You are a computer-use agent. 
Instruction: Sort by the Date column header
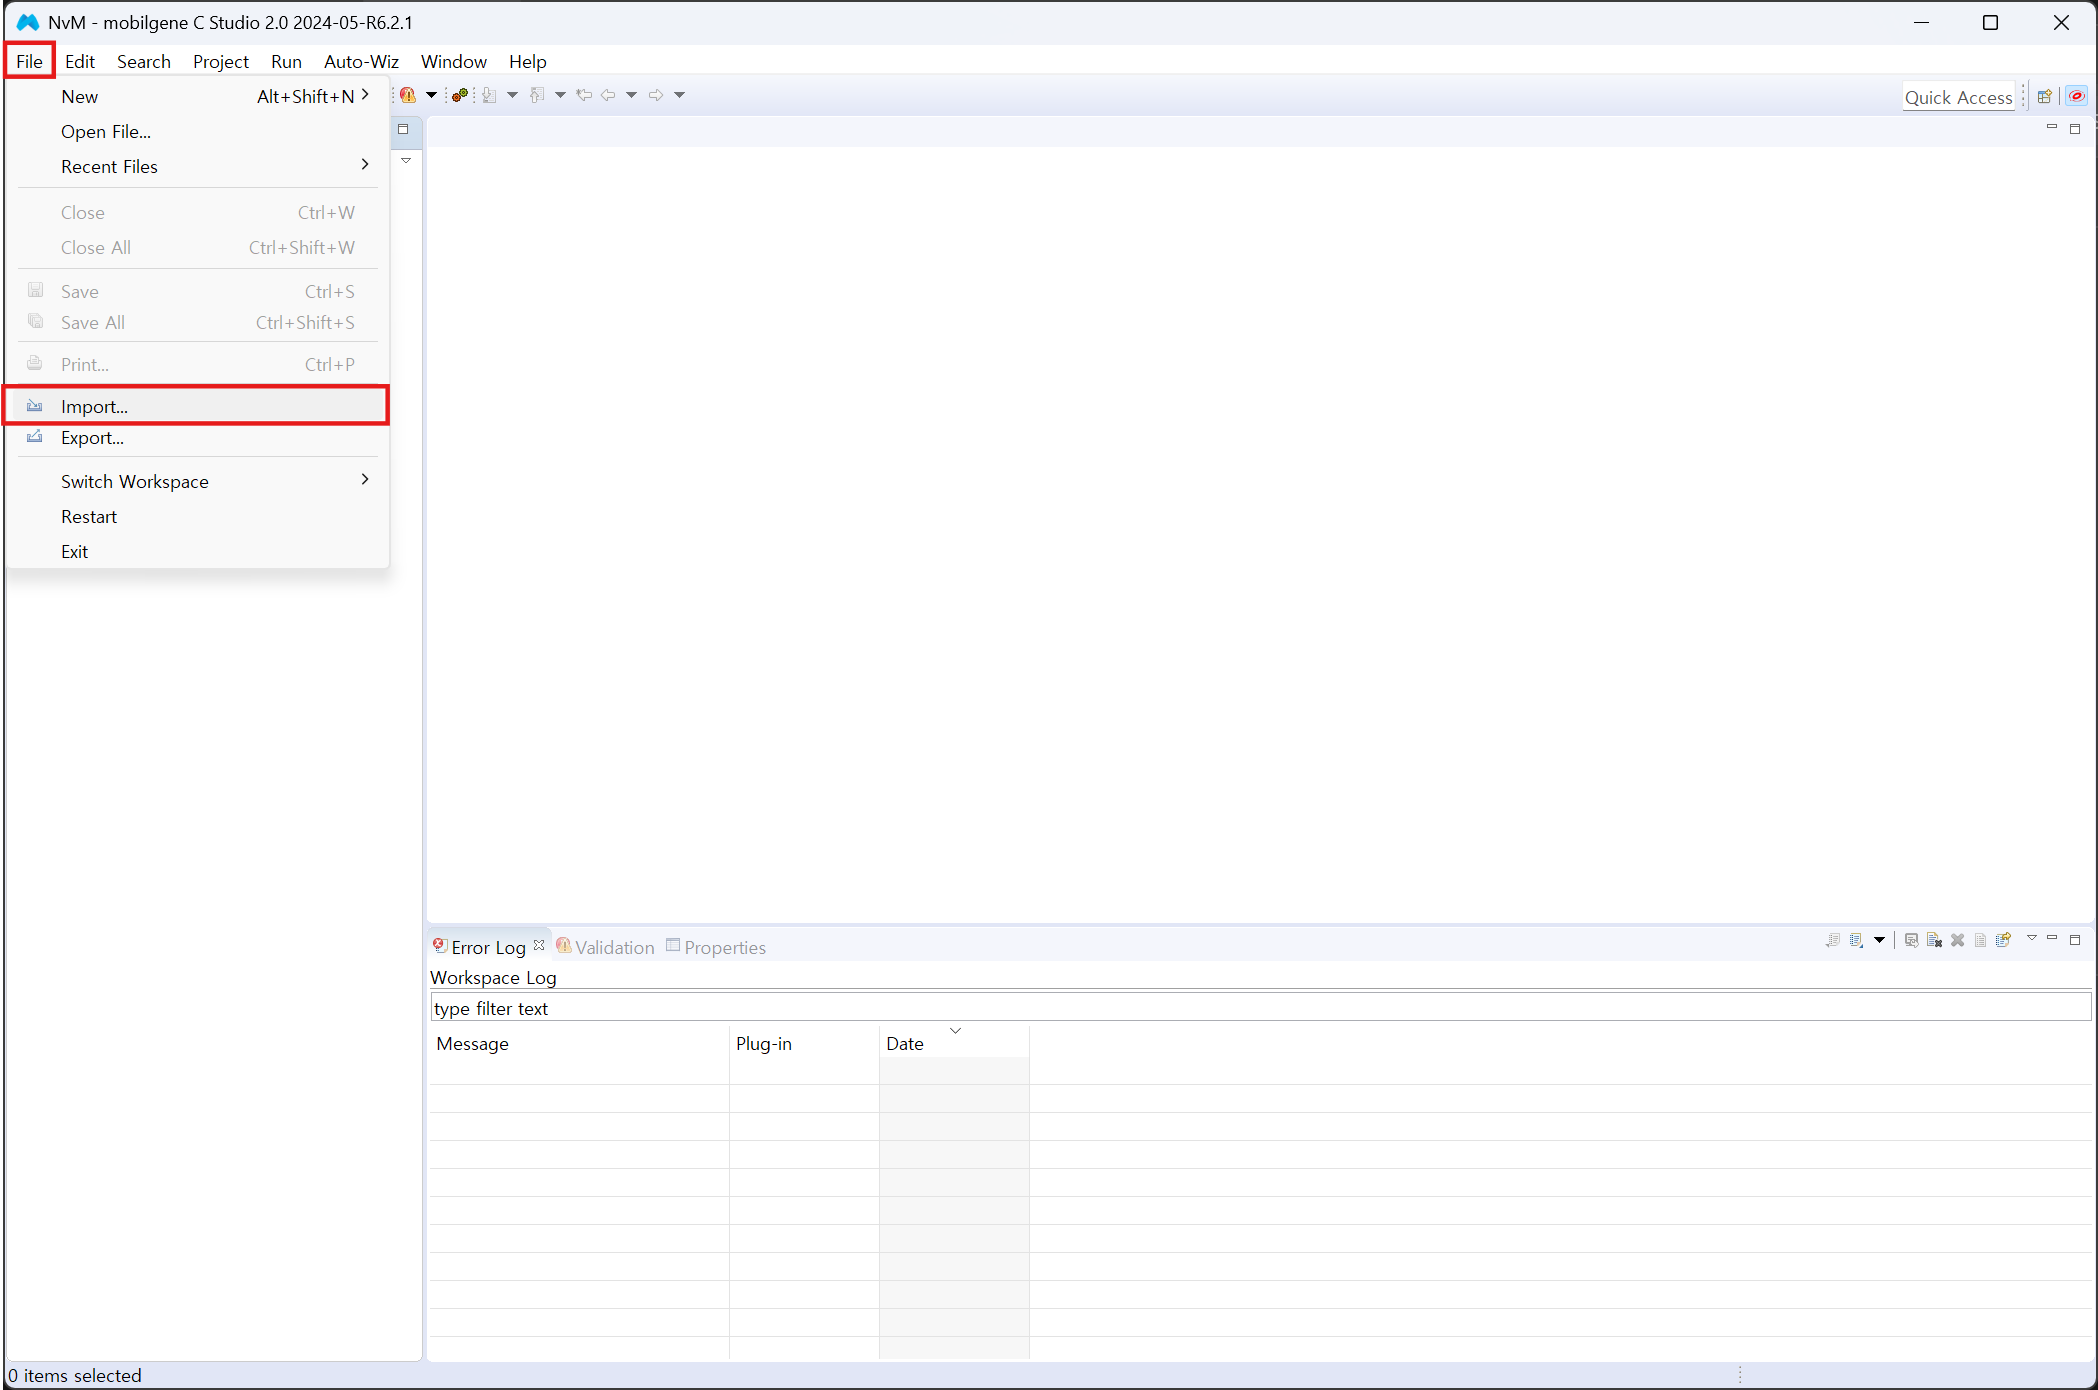point(954,1043)
